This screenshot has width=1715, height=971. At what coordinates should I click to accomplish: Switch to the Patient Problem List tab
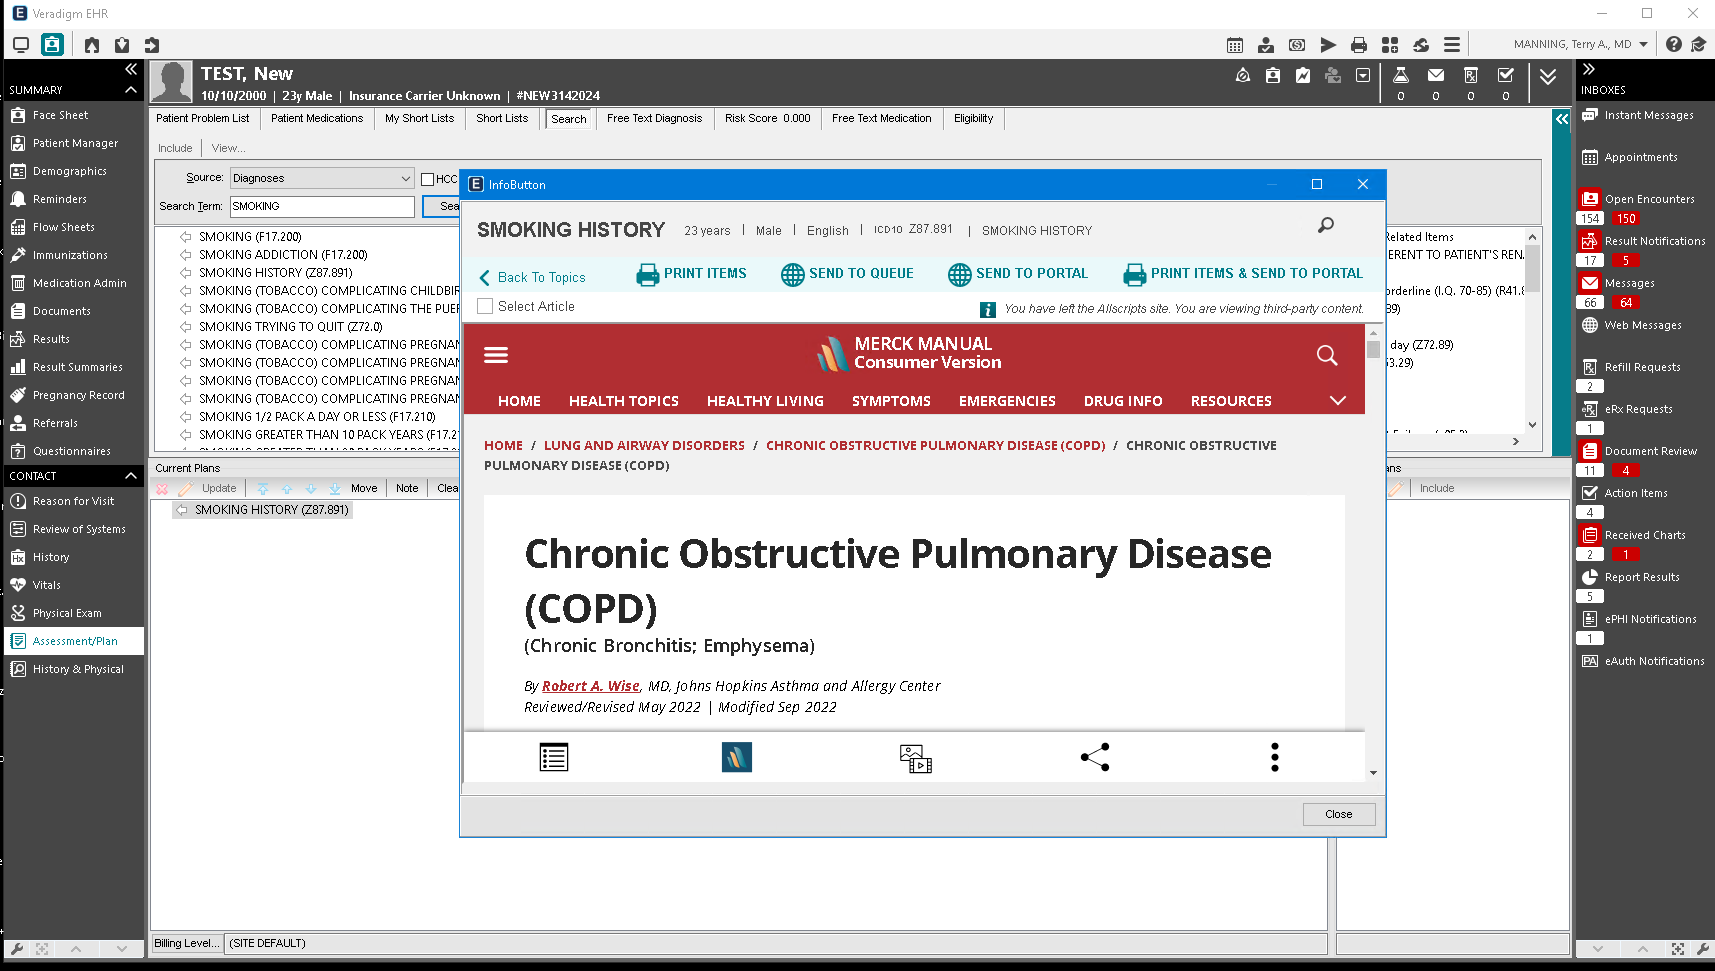pyautogui.click(x=202, y=118)
